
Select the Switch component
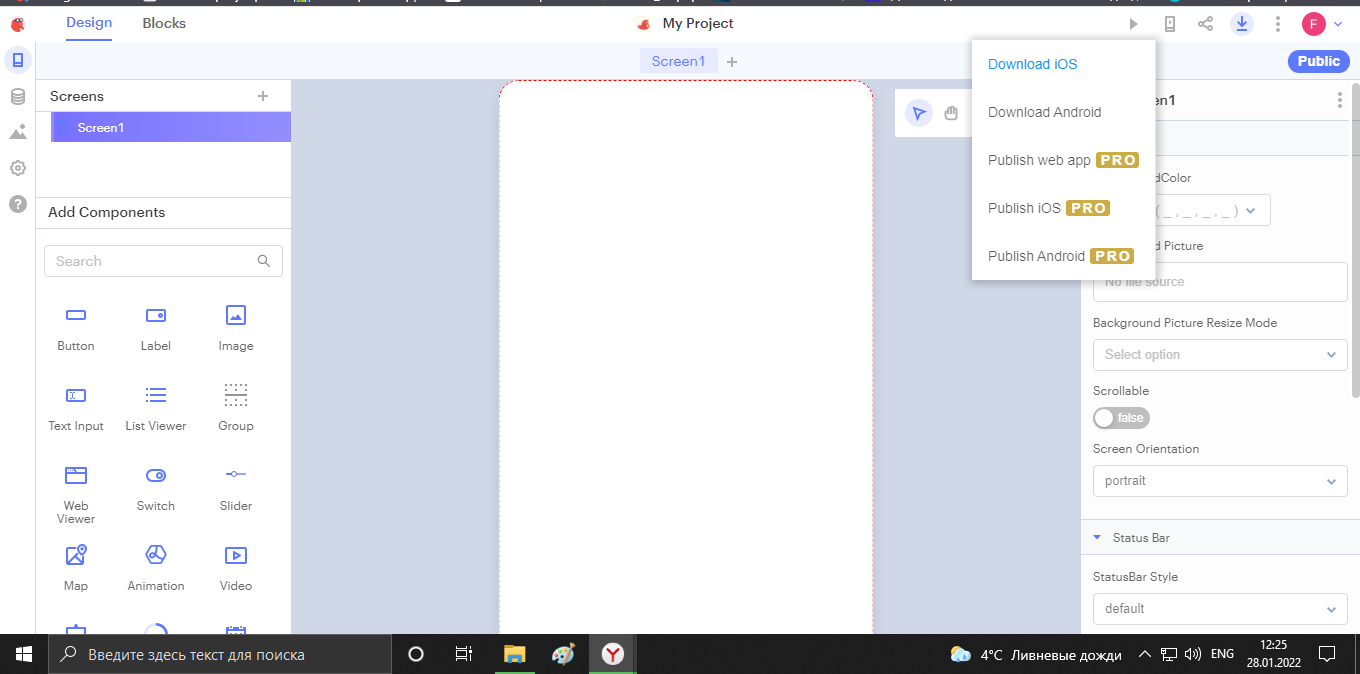[x=156, y=488]
